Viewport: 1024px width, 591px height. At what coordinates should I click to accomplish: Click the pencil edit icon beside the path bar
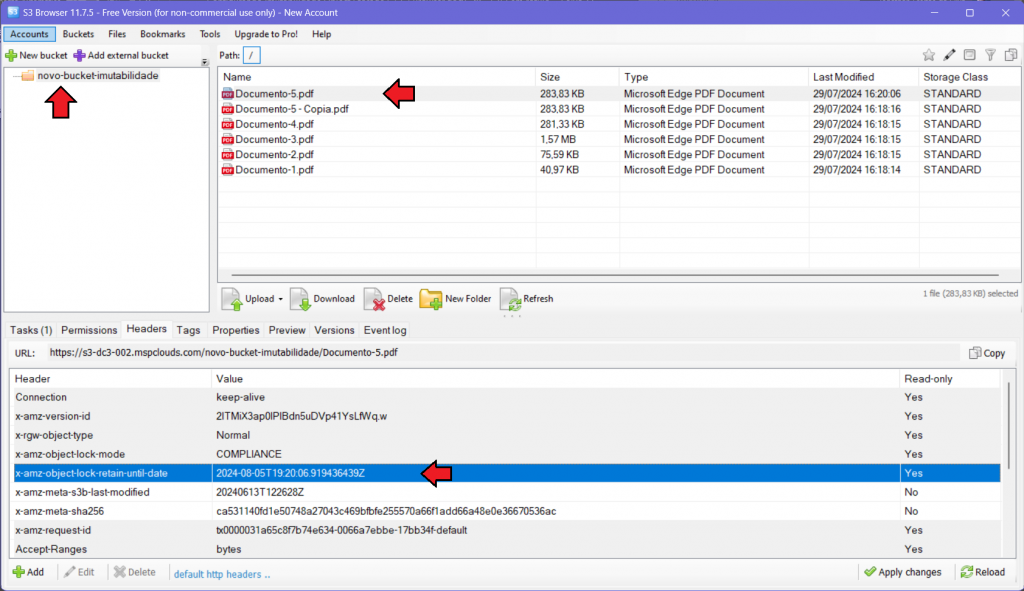[x=949, y=56]
